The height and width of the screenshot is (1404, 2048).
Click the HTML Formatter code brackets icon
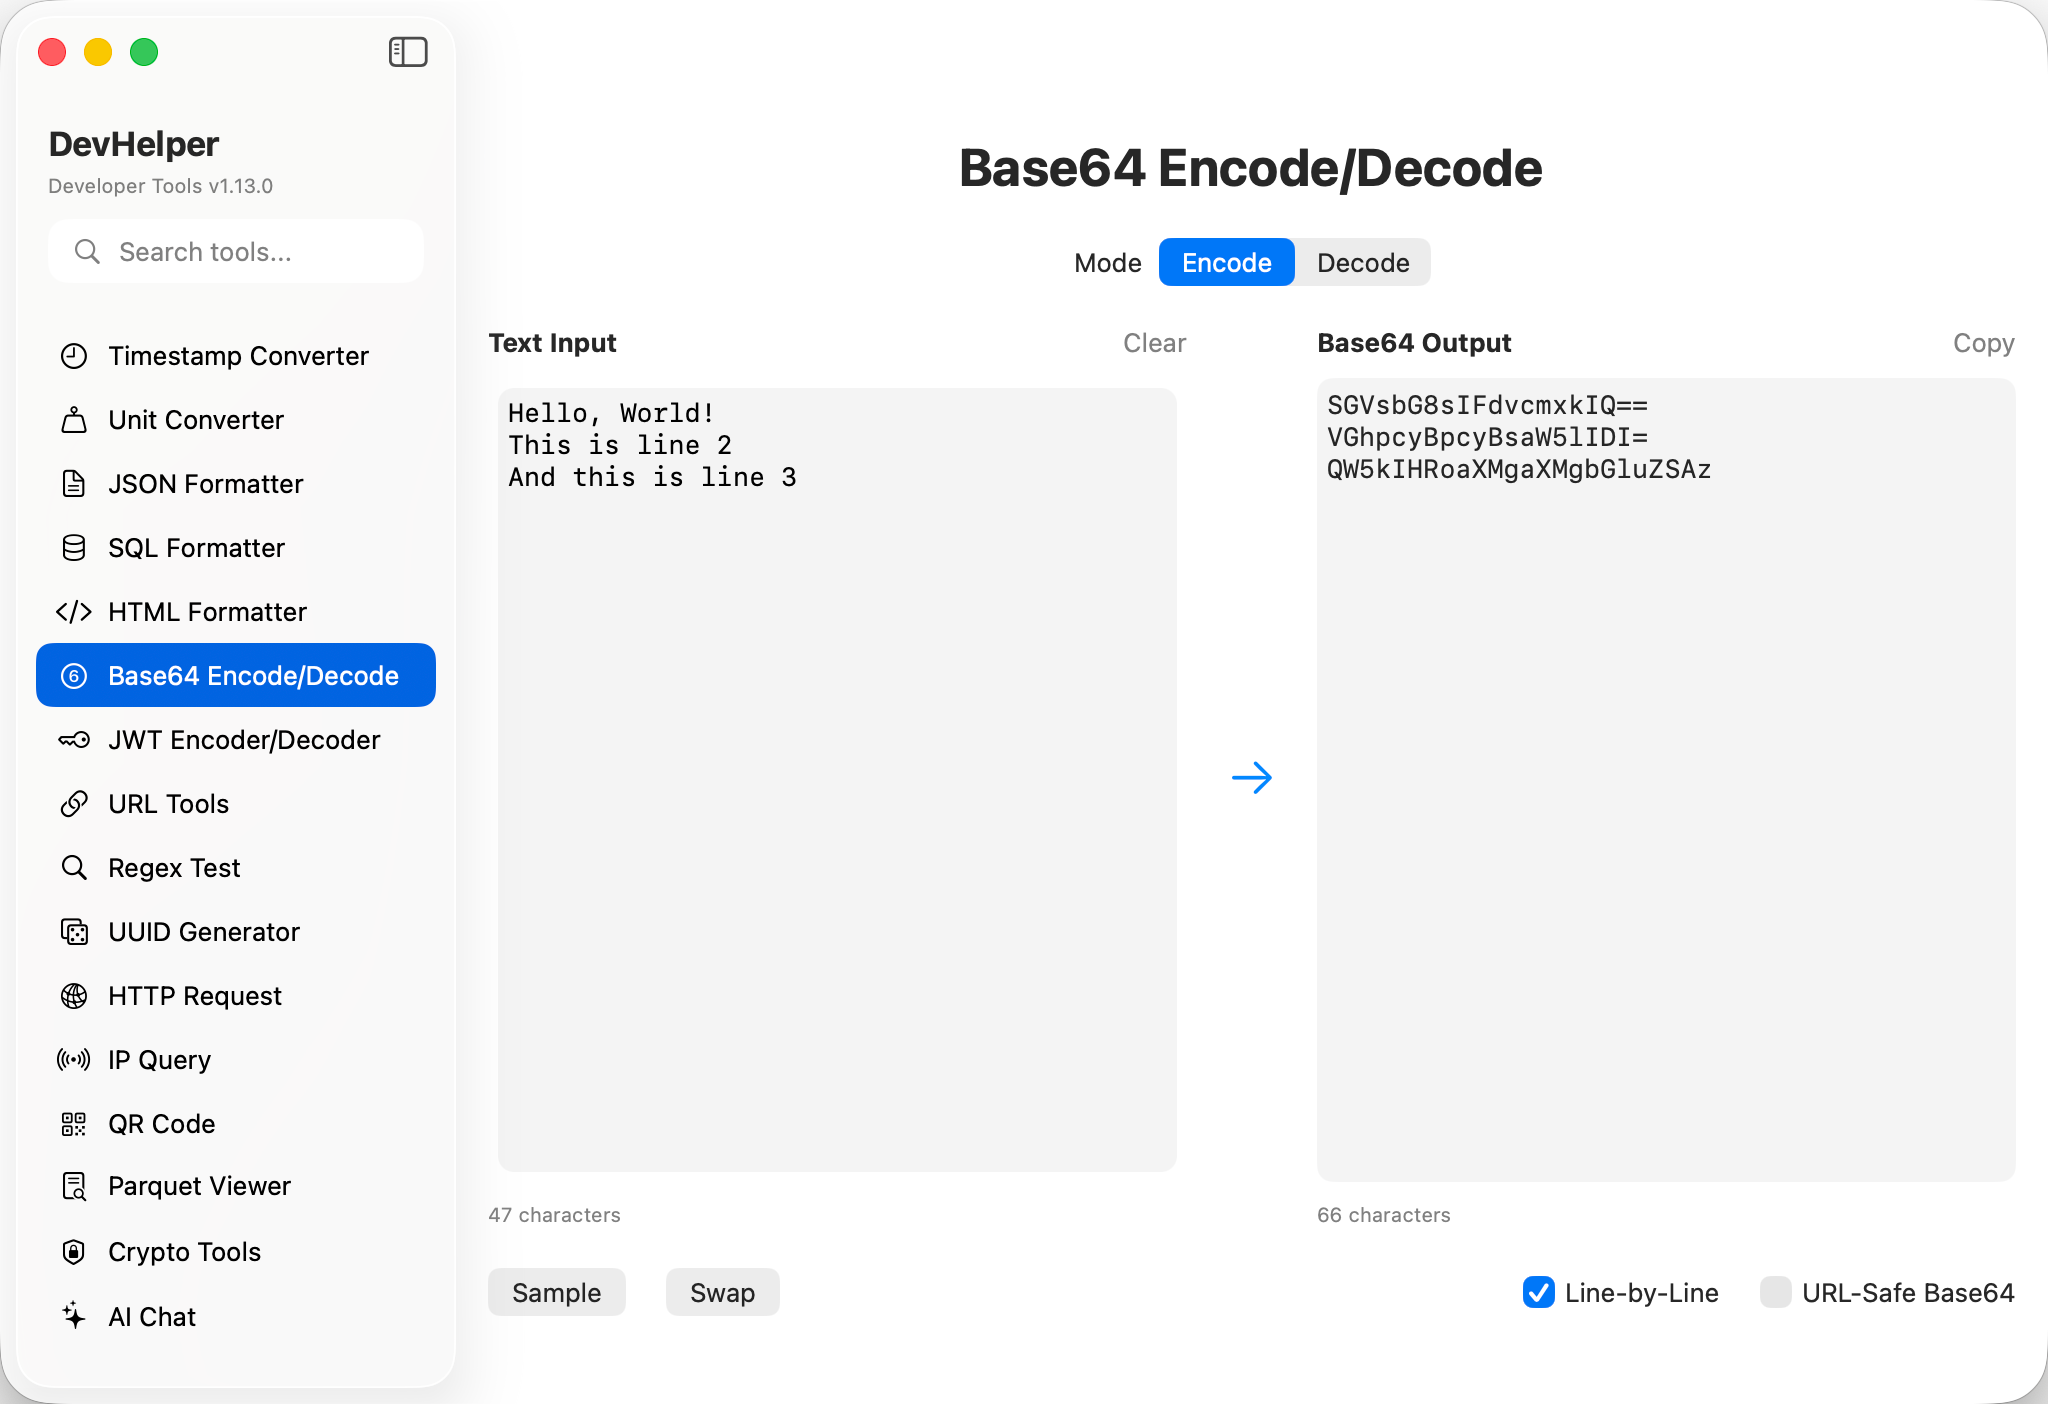(x=74, y=612)
